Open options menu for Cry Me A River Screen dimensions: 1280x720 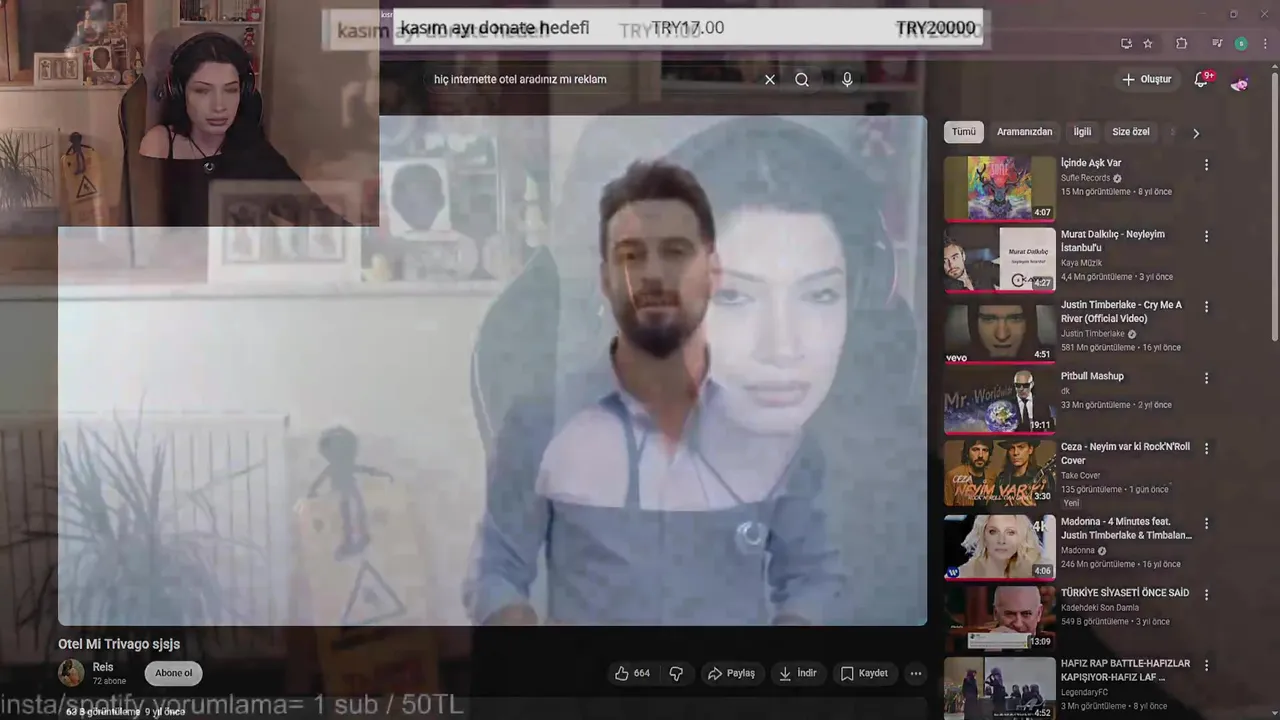pyautogui.click(x=1206, y=307)
